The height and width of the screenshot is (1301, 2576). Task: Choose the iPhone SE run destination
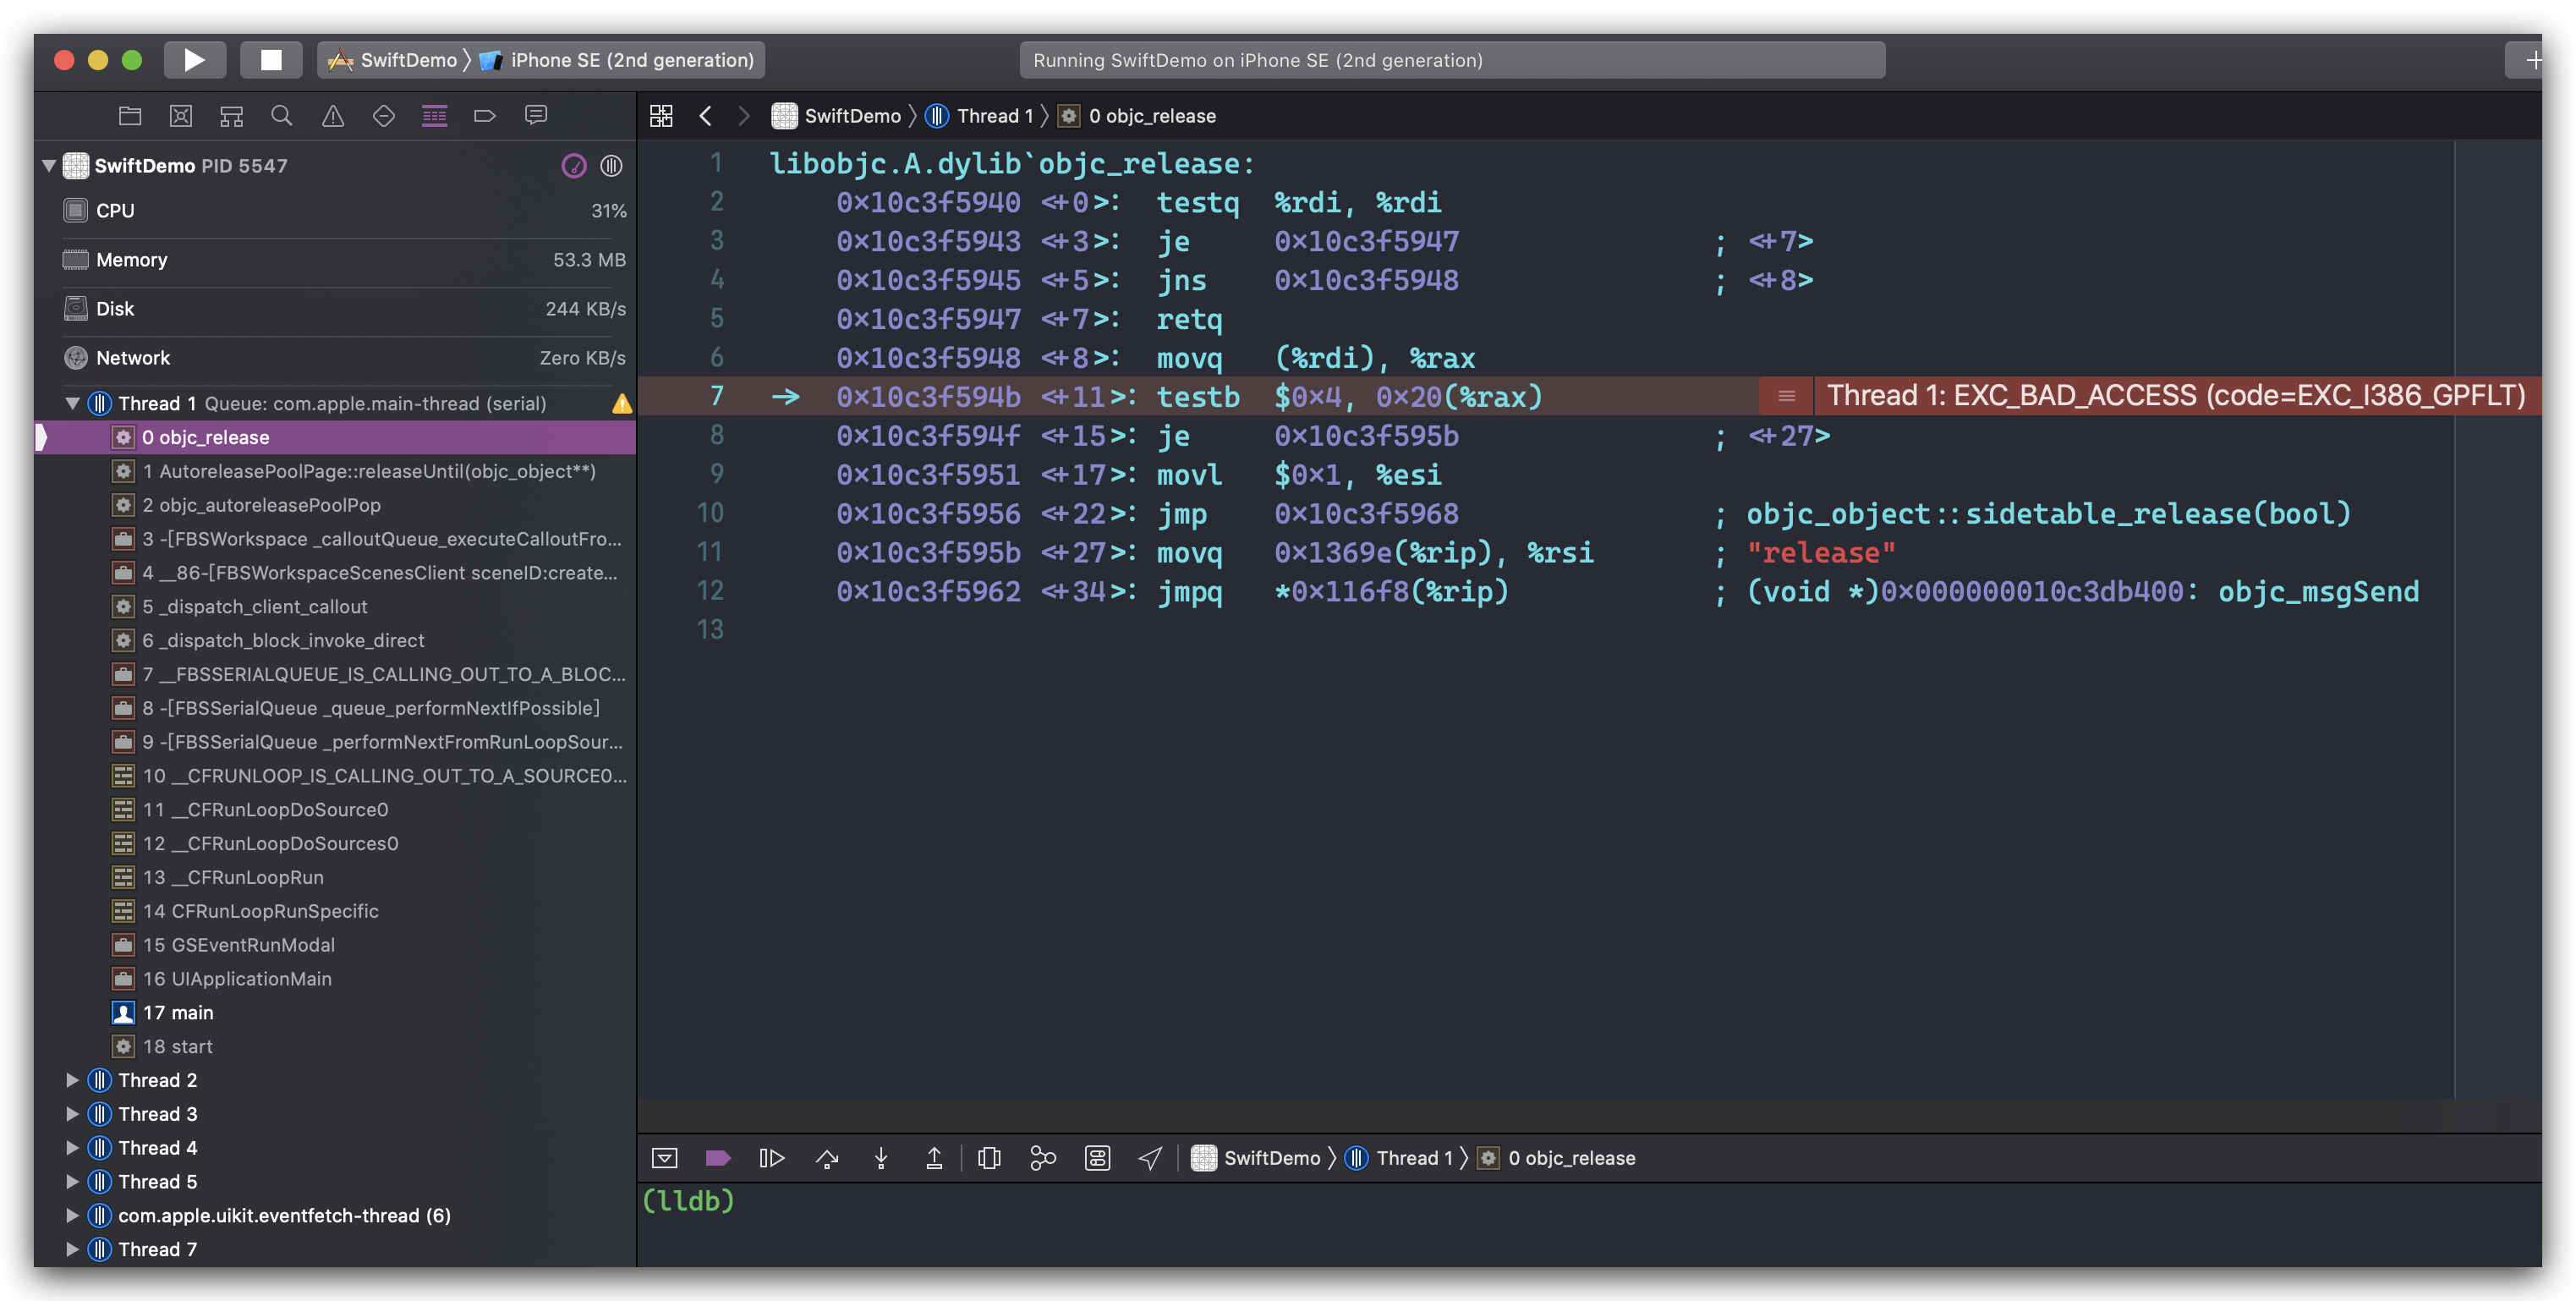click(618, 60)
